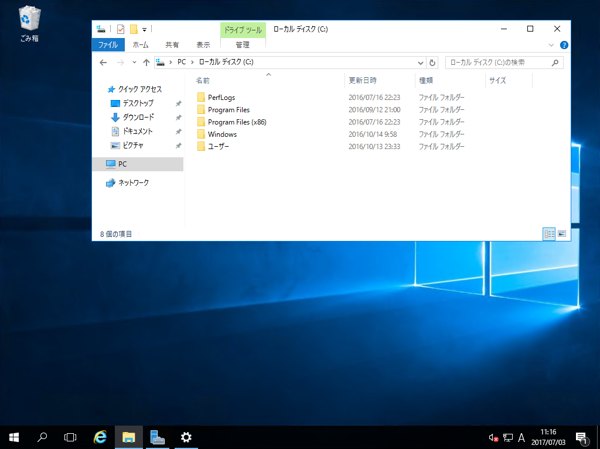
Task: Switch to large icons view in status bar
Action: coord(562,234)
